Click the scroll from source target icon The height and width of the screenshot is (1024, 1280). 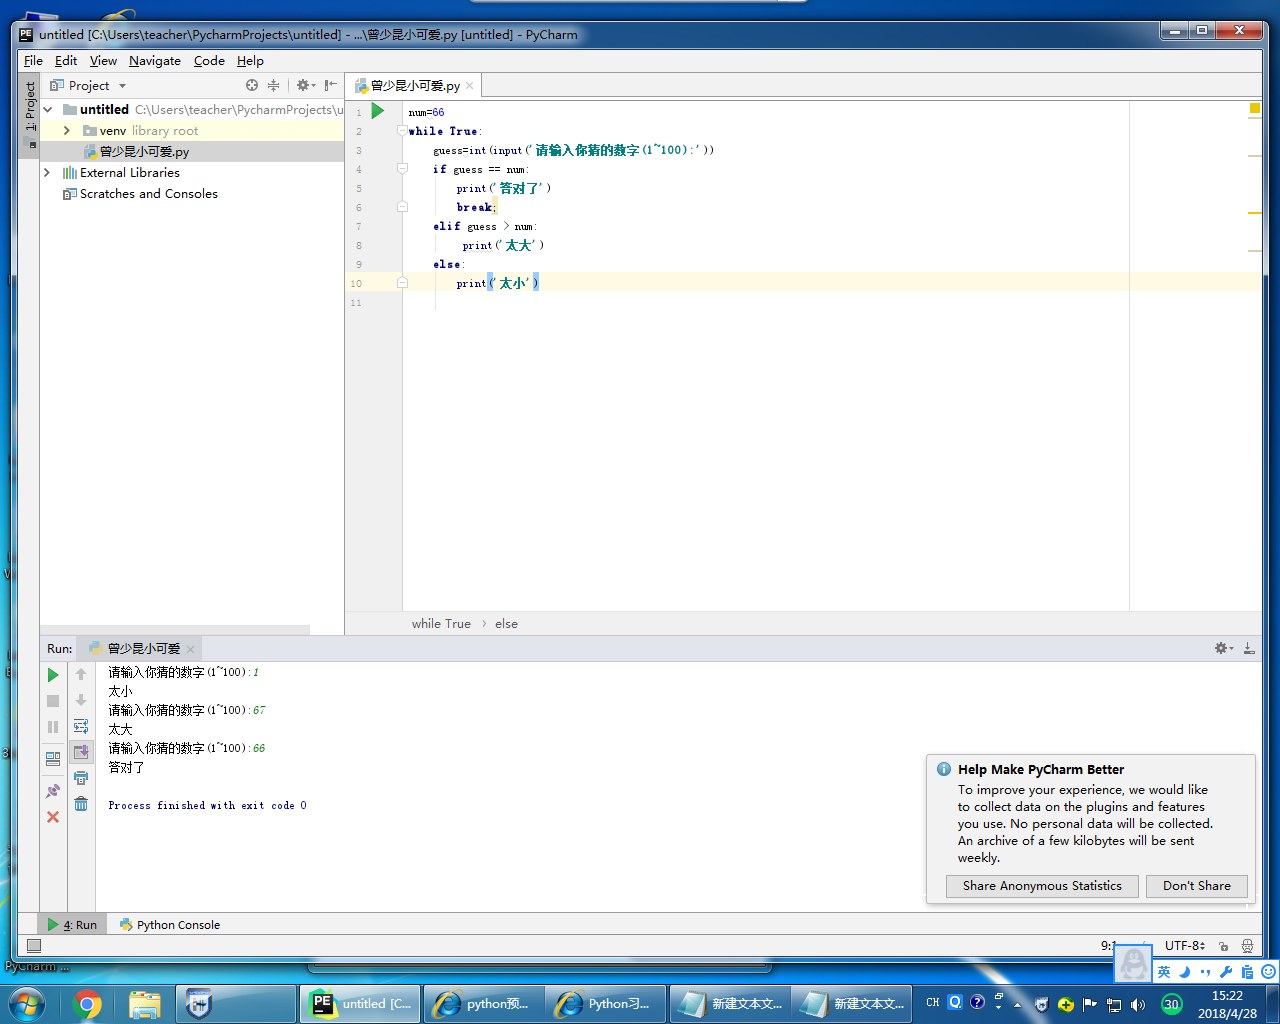pos(252,86)
